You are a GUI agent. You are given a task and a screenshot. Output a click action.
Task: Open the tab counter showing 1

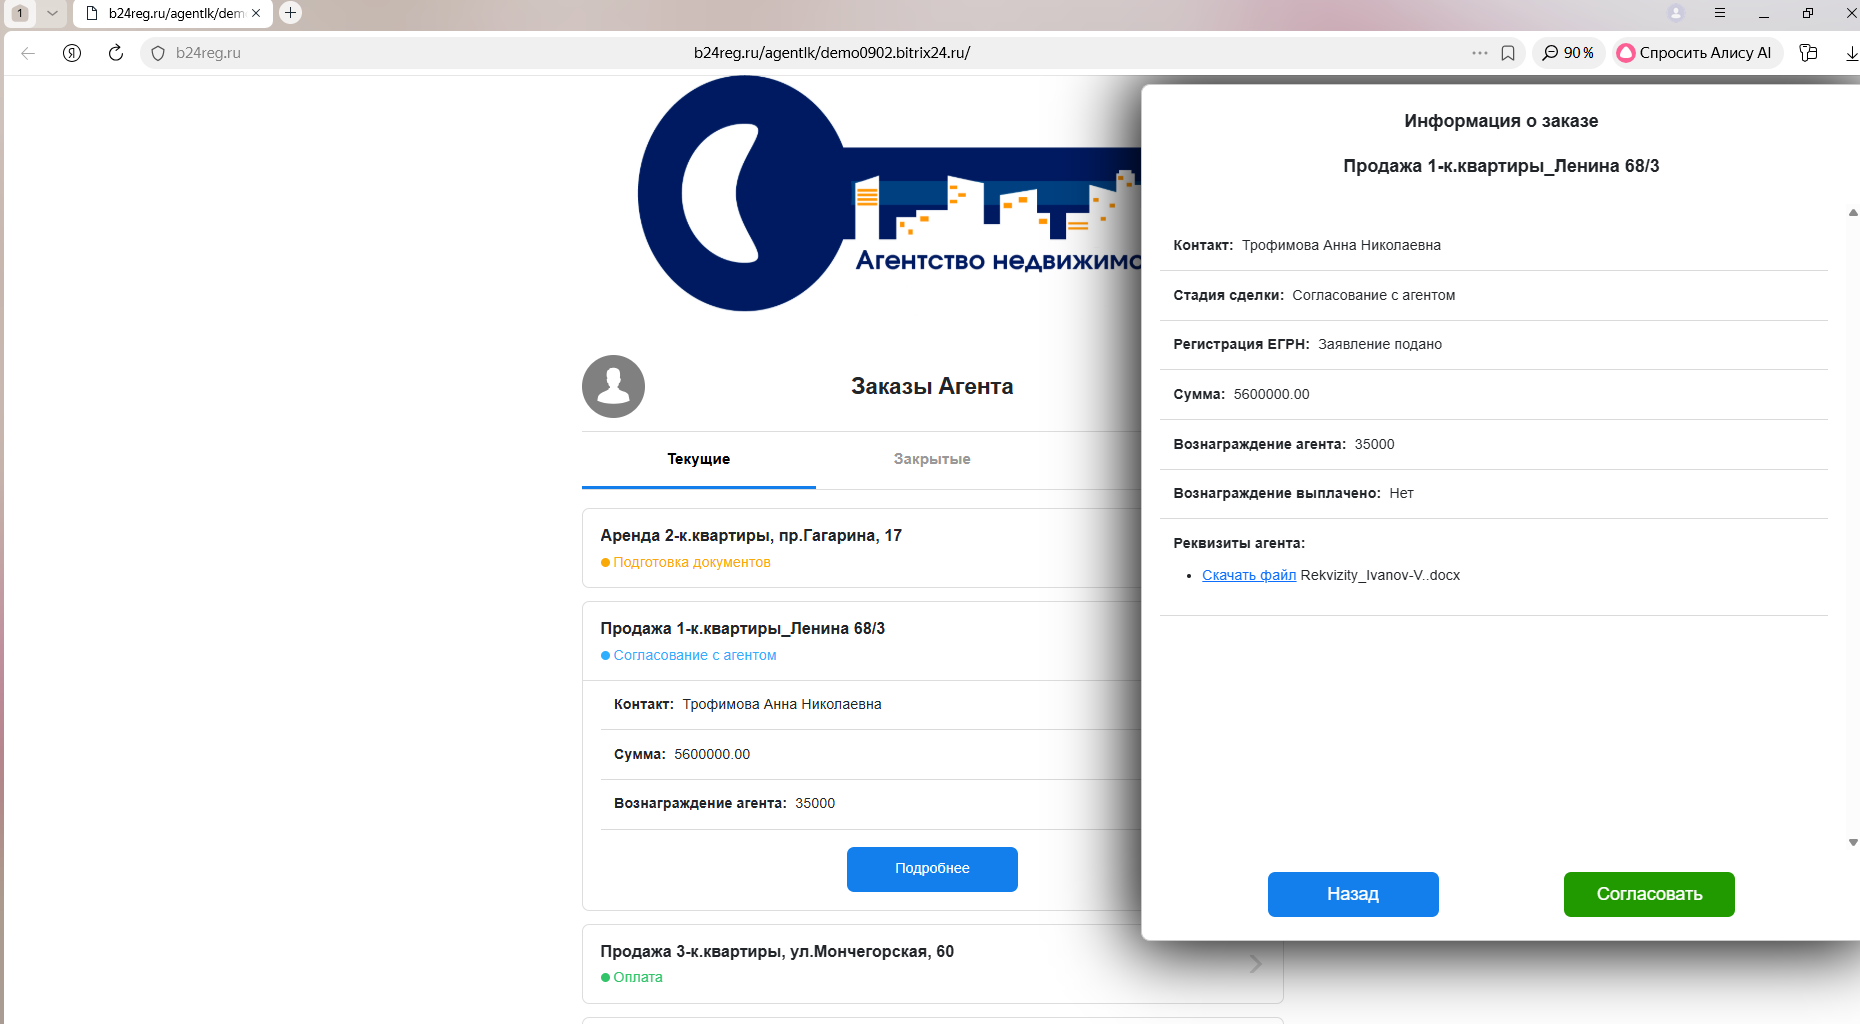pyautogui.click(x=20, y=13)
